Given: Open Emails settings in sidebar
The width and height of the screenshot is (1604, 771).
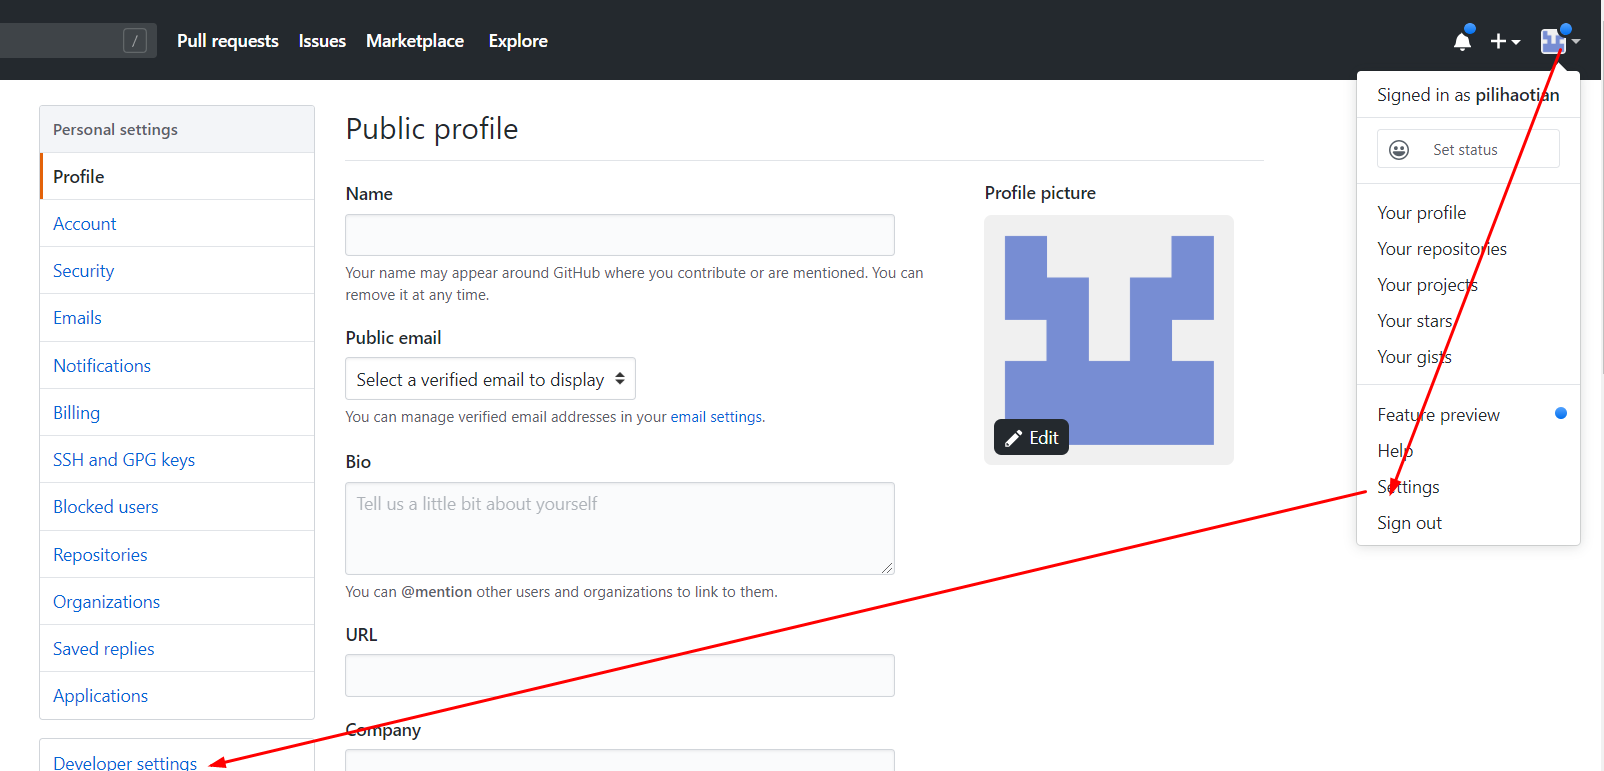Looking at the screenshot, I should pos(177,318).
